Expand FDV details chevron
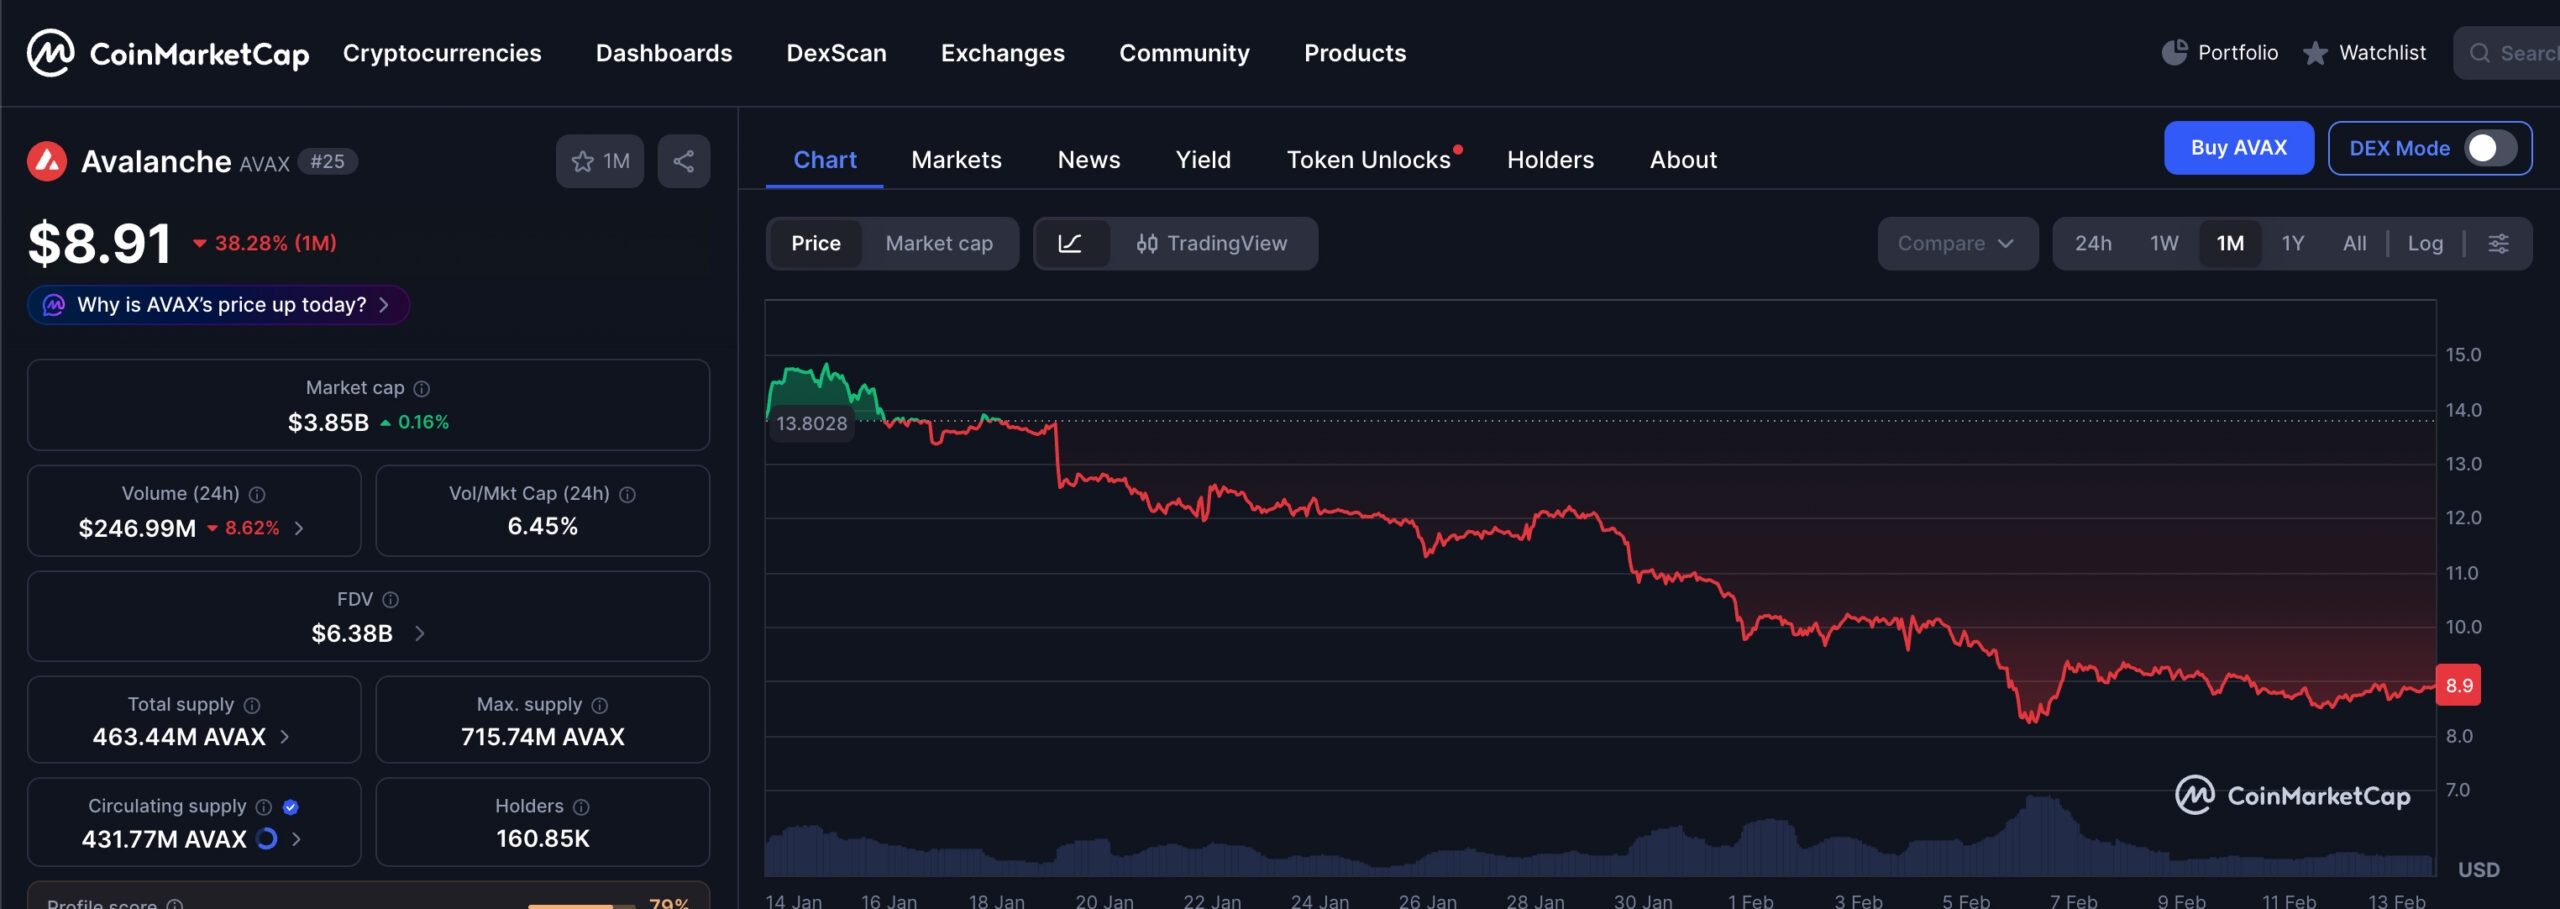The width and height of the screenshot is (2560, 909). 420,633
